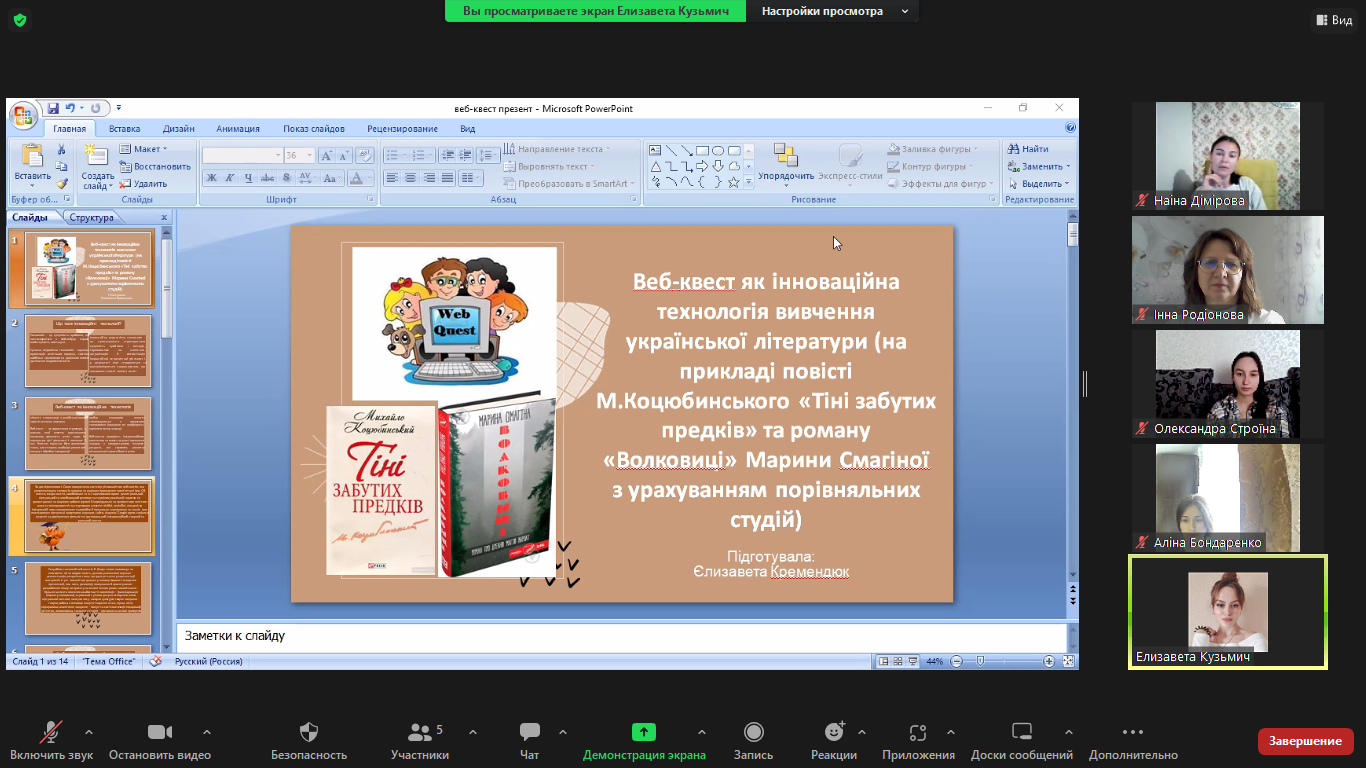The width and height of the screenshot is (1366, 768).
Task: Click the PowerPoint Office button
Action: [23, 115]
